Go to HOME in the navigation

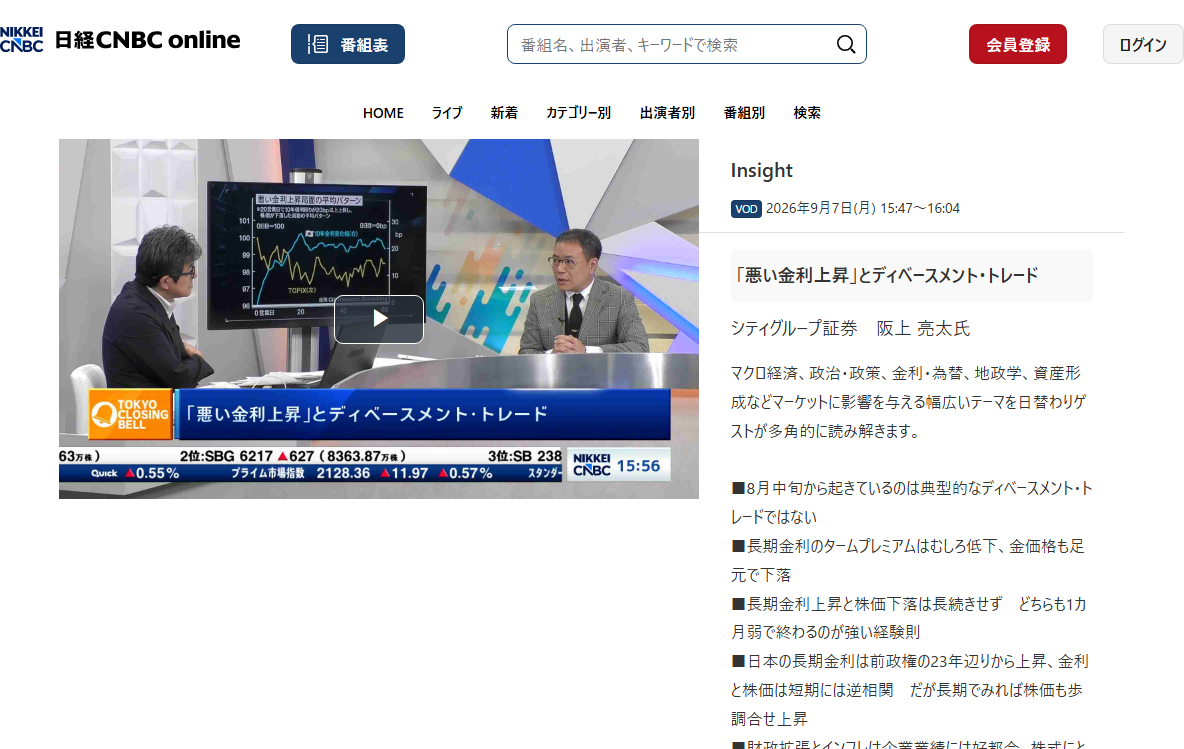[x=383, y=113]
